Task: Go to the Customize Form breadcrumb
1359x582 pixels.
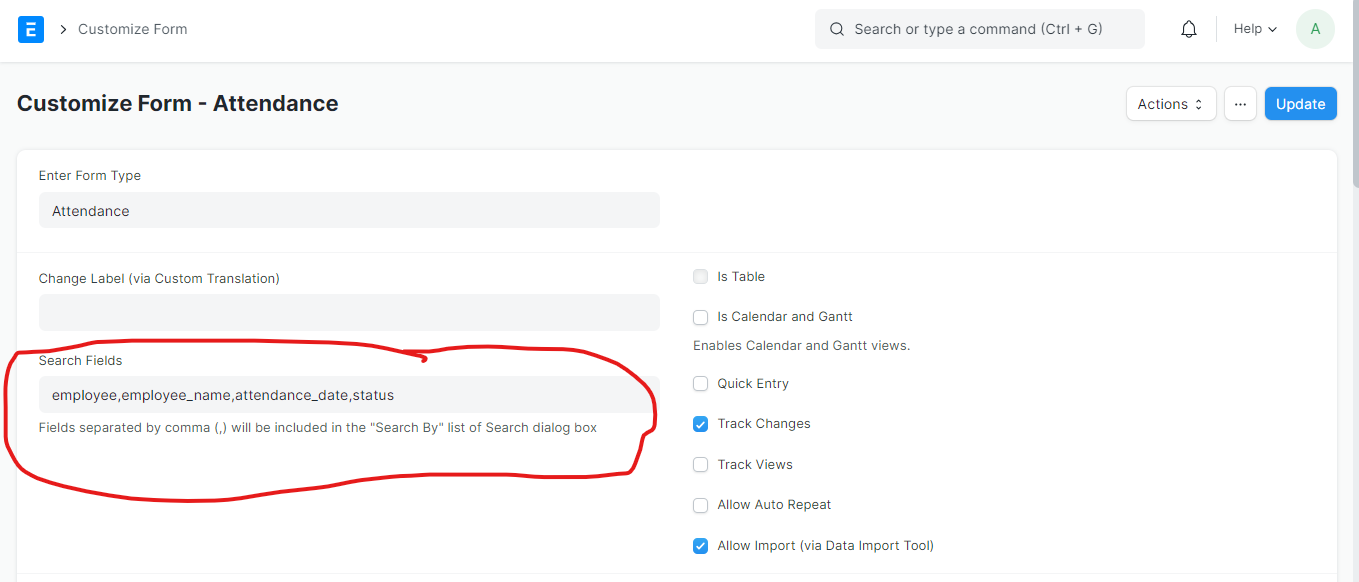Action: pos(133,29)
